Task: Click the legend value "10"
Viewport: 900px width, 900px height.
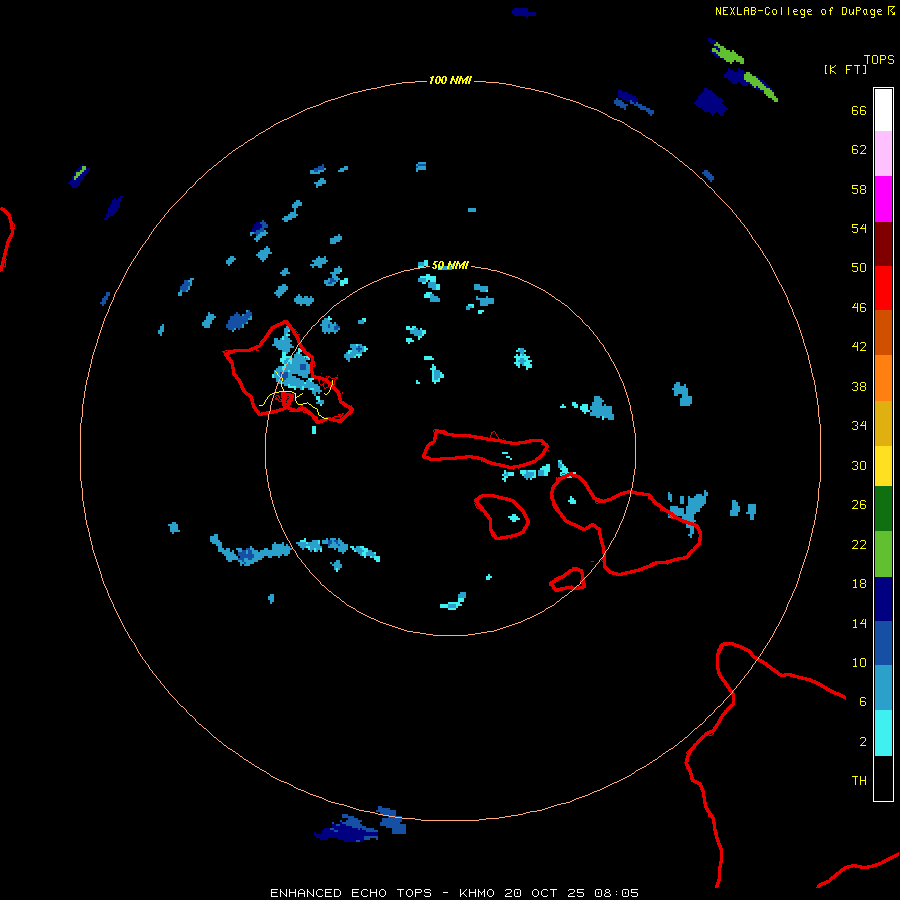Action: pos(859,663)
